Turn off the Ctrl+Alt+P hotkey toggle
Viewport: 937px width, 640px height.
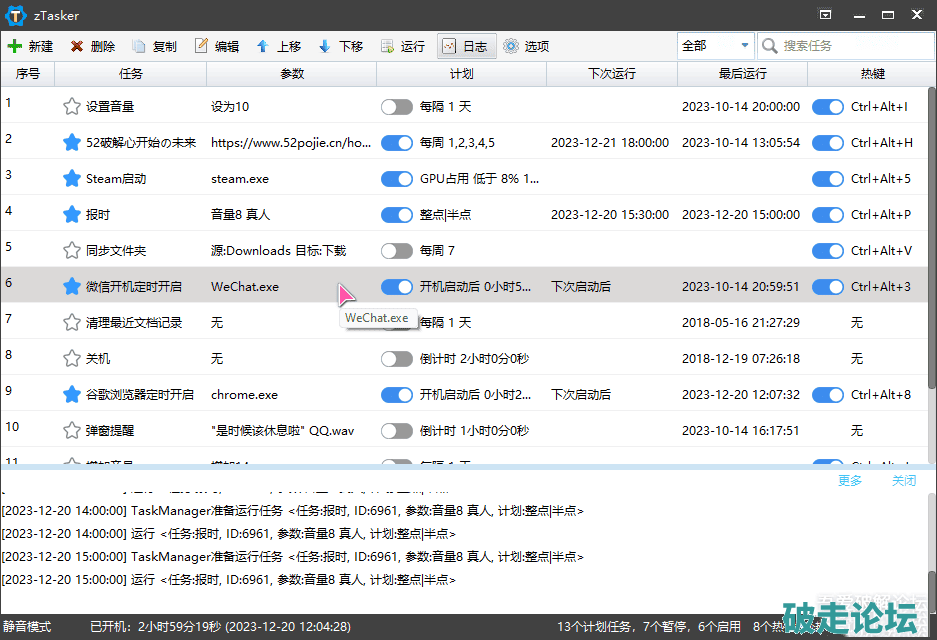pyautogui.click(x=828, y=215)
